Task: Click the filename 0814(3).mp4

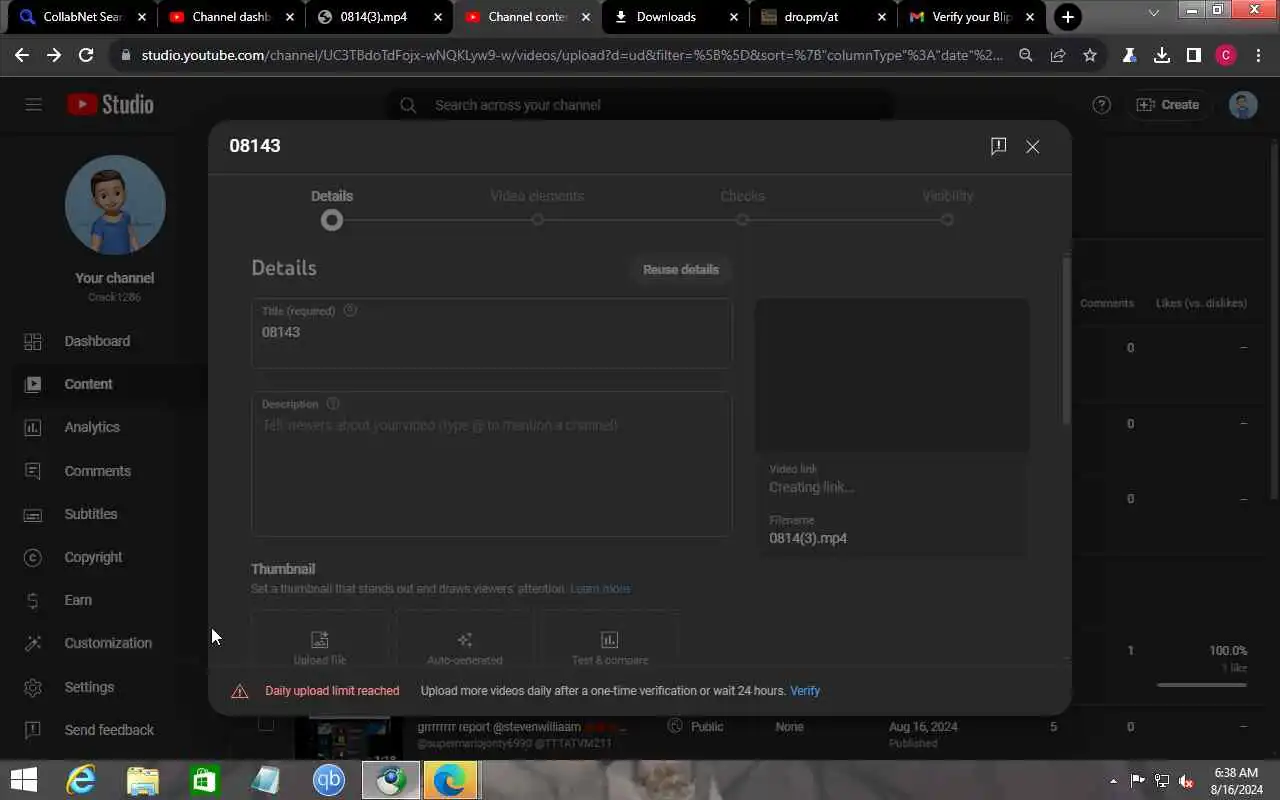Action: 808,538
